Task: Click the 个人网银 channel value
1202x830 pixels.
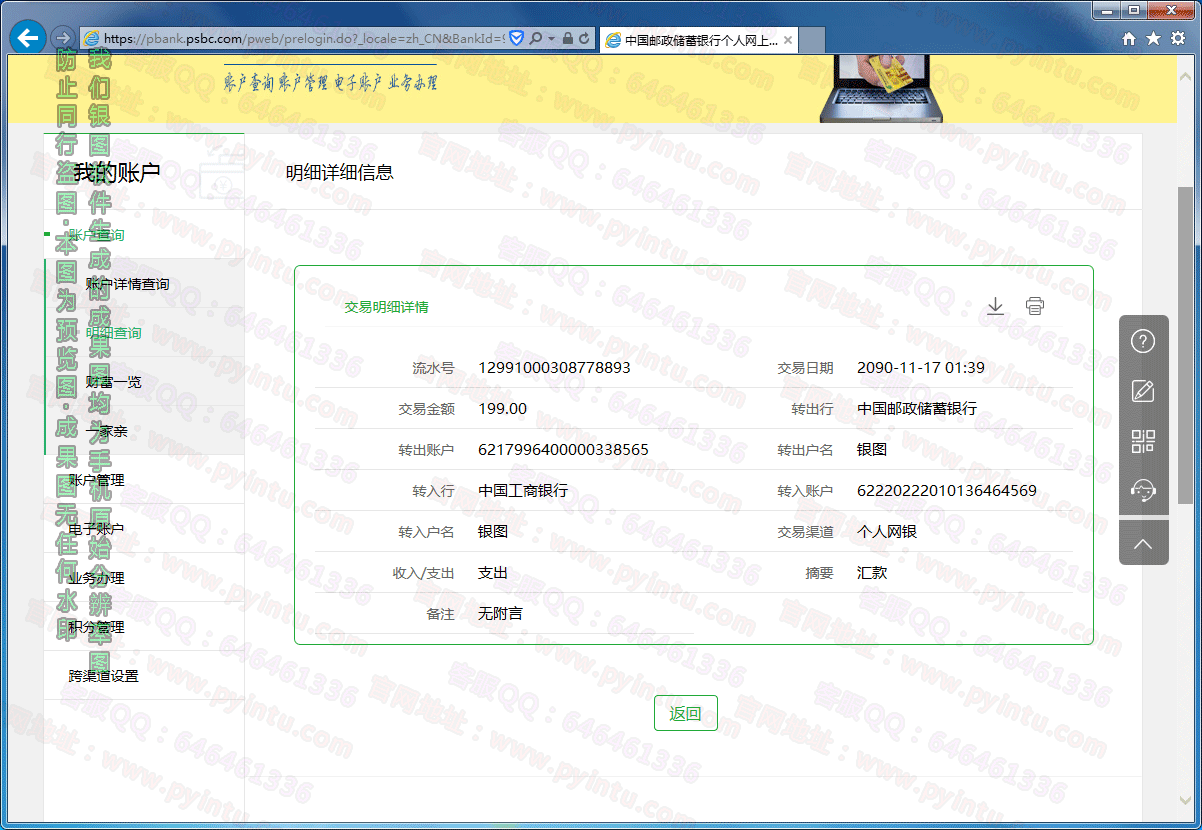Action: click(x=887, y=531)
